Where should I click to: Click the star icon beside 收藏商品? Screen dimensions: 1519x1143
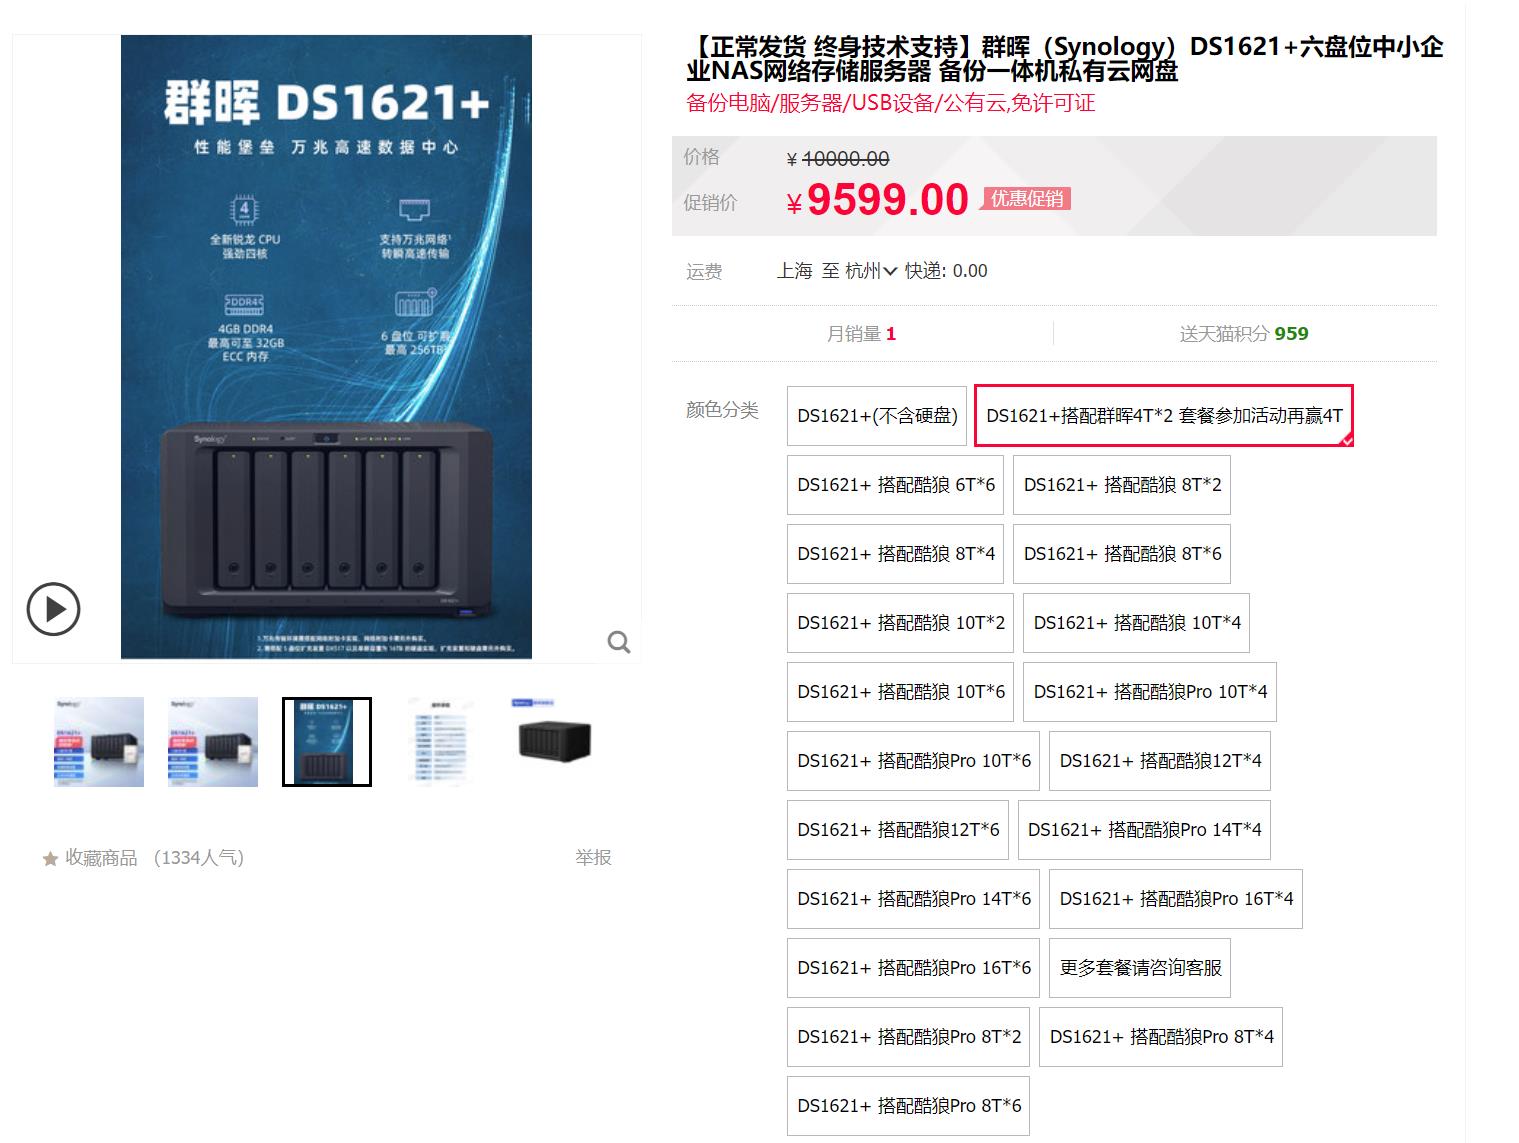pyautogui.click(x=50, y=859)
